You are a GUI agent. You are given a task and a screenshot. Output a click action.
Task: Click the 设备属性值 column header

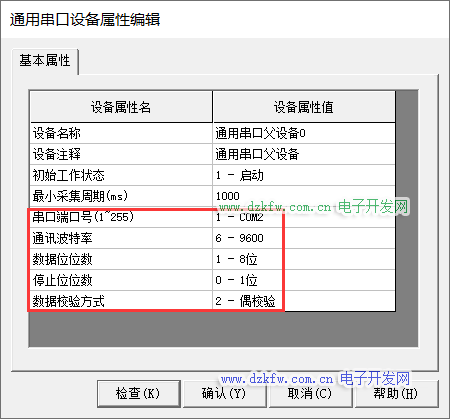coord(304,107)
